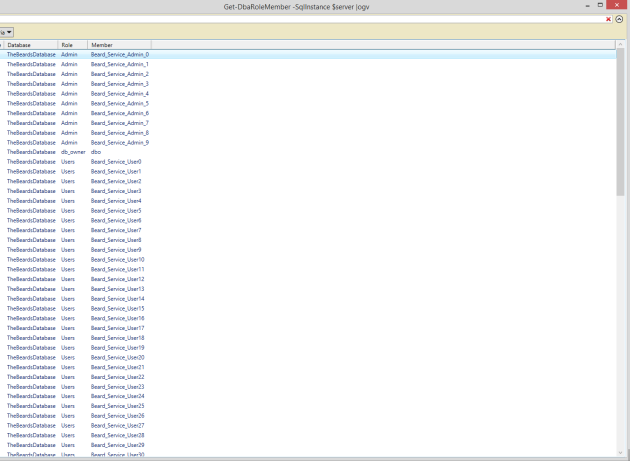This screenshot has height=461, width=630.
Task: Focus the Filter search box
Action: point(301,19)
